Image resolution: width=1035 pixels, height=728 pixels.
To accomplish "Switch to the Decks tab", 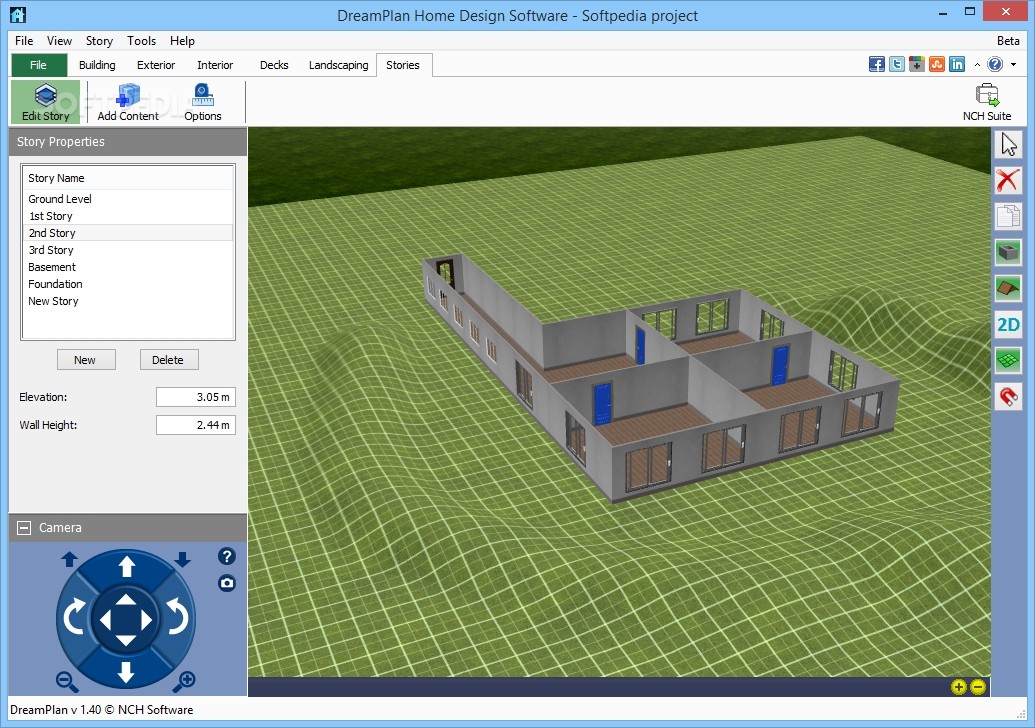I will tap(274, 65).
